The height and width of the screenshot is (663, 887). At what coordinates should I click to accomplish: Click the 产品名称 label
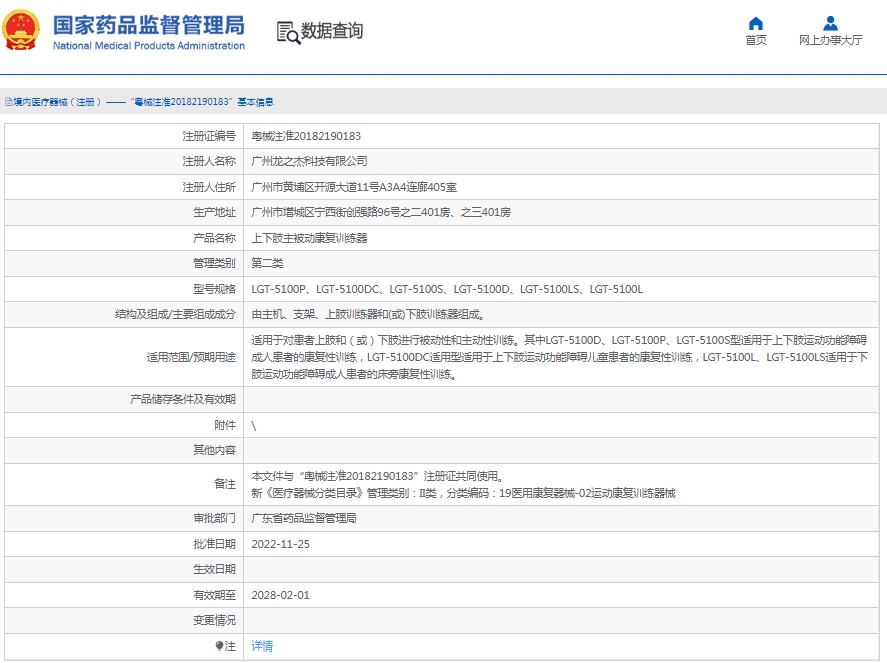214,238
